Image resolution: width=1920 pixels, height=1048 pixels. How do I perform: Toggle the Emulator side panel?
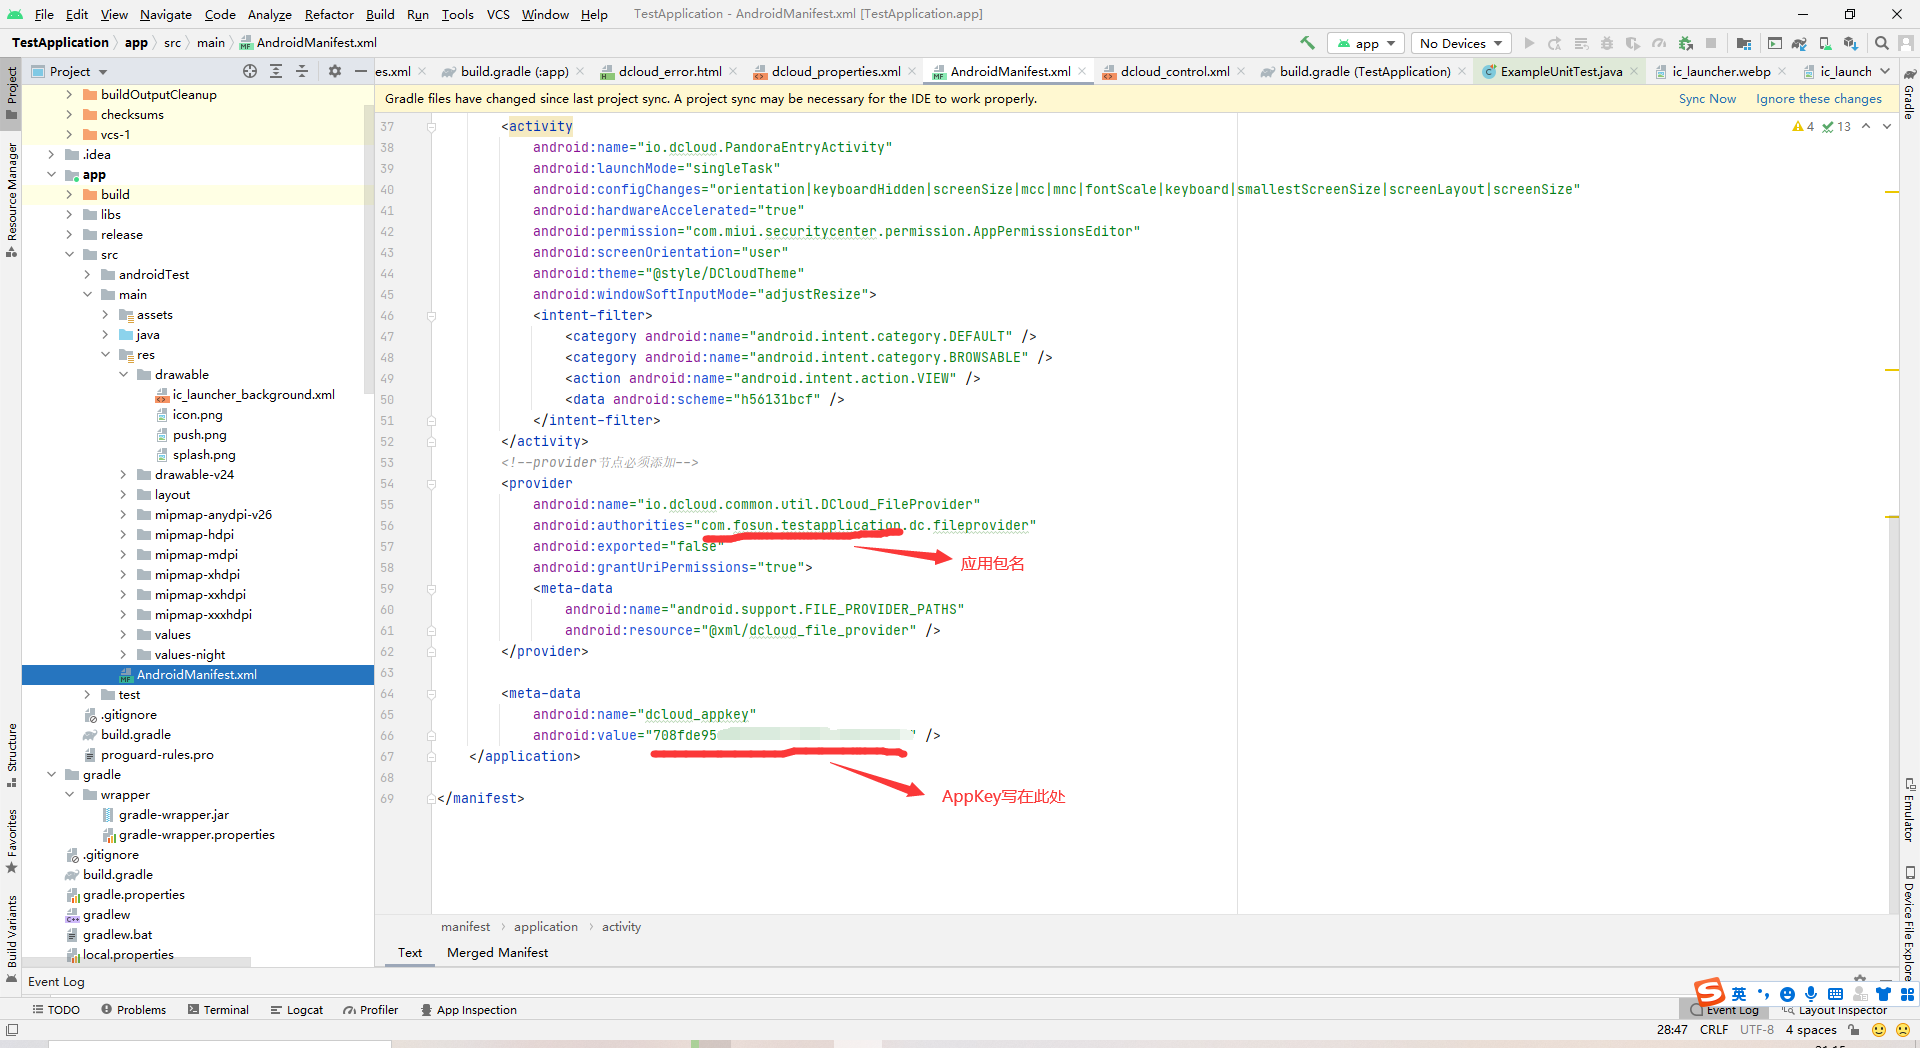(1909, 809)
